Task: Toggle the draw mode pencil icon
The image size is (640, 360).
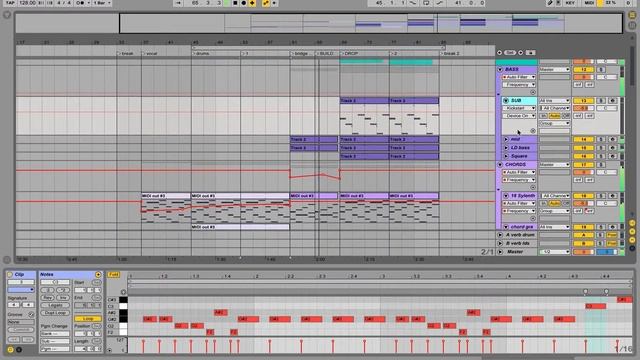Action: click(x=550, y=3)
